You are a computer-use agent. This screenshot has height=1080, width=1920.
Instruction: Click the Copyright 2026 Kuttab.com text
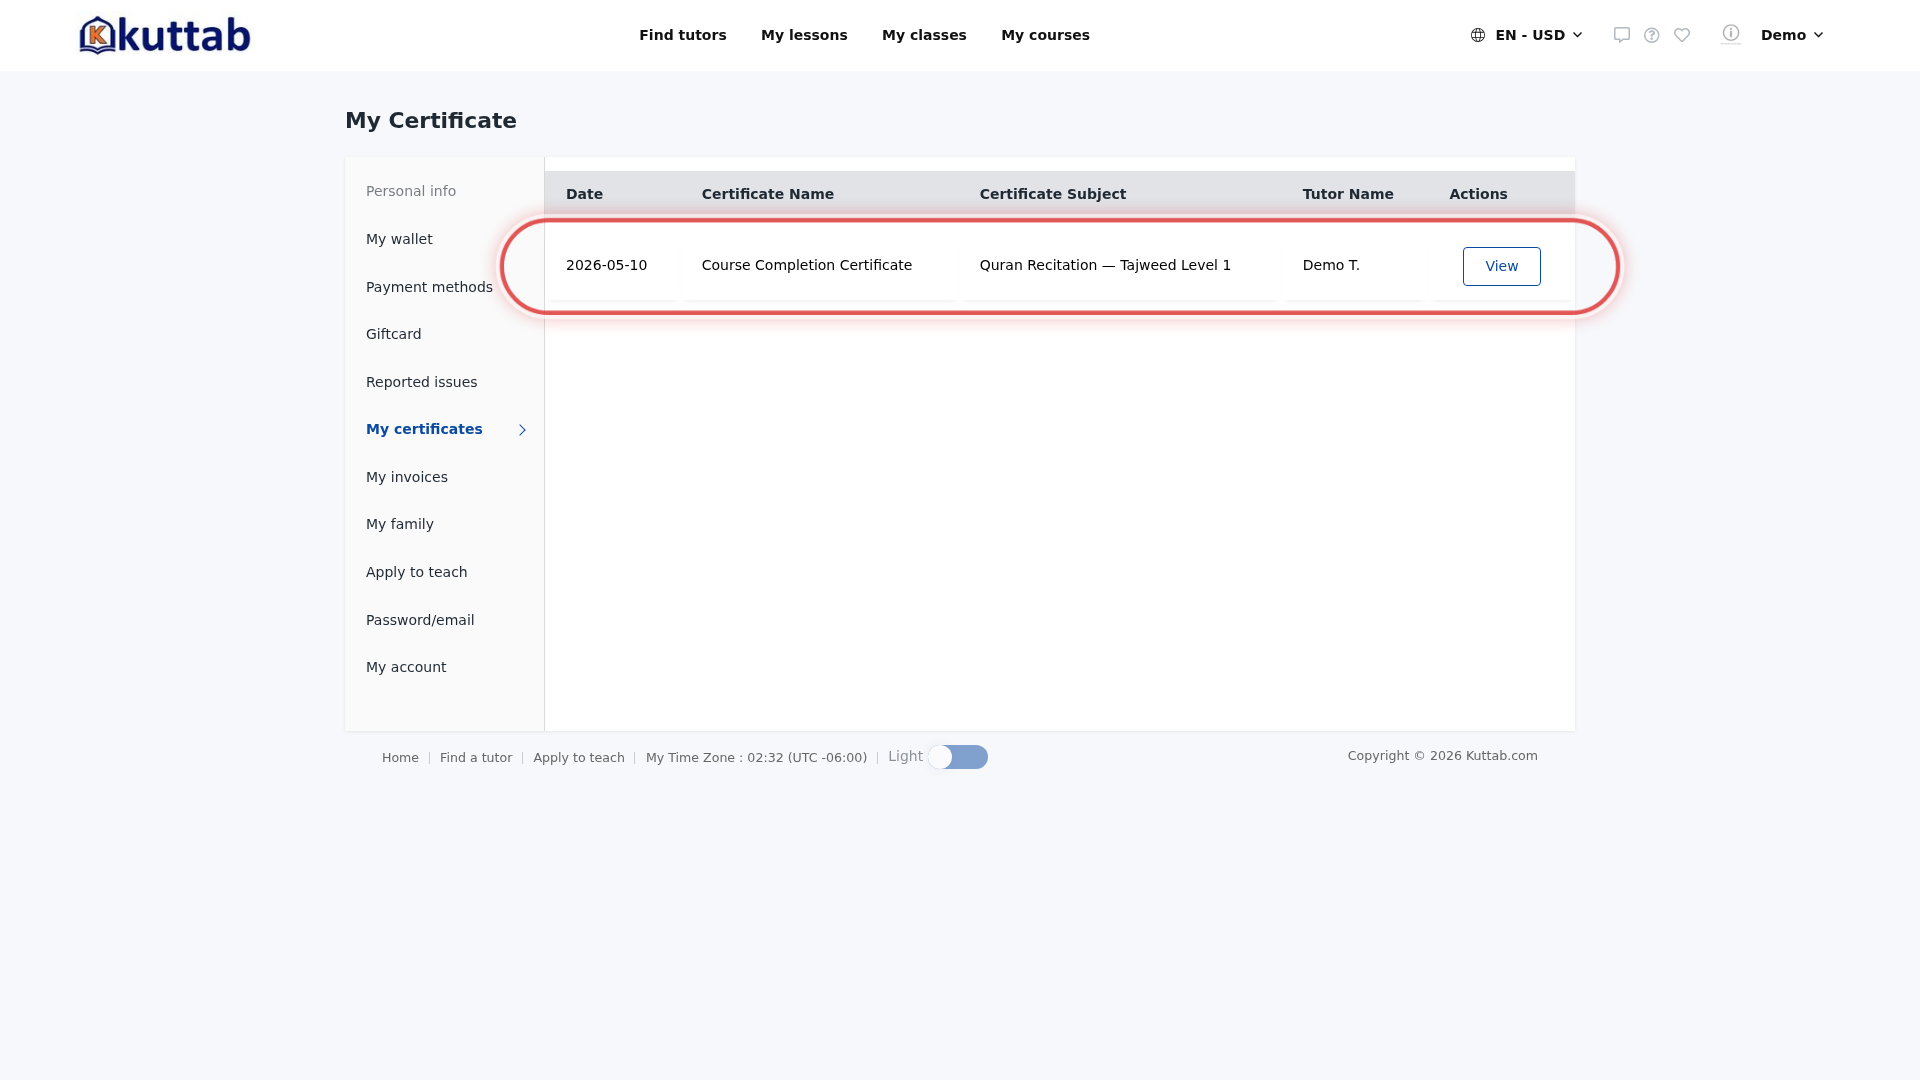point(1442,756)
